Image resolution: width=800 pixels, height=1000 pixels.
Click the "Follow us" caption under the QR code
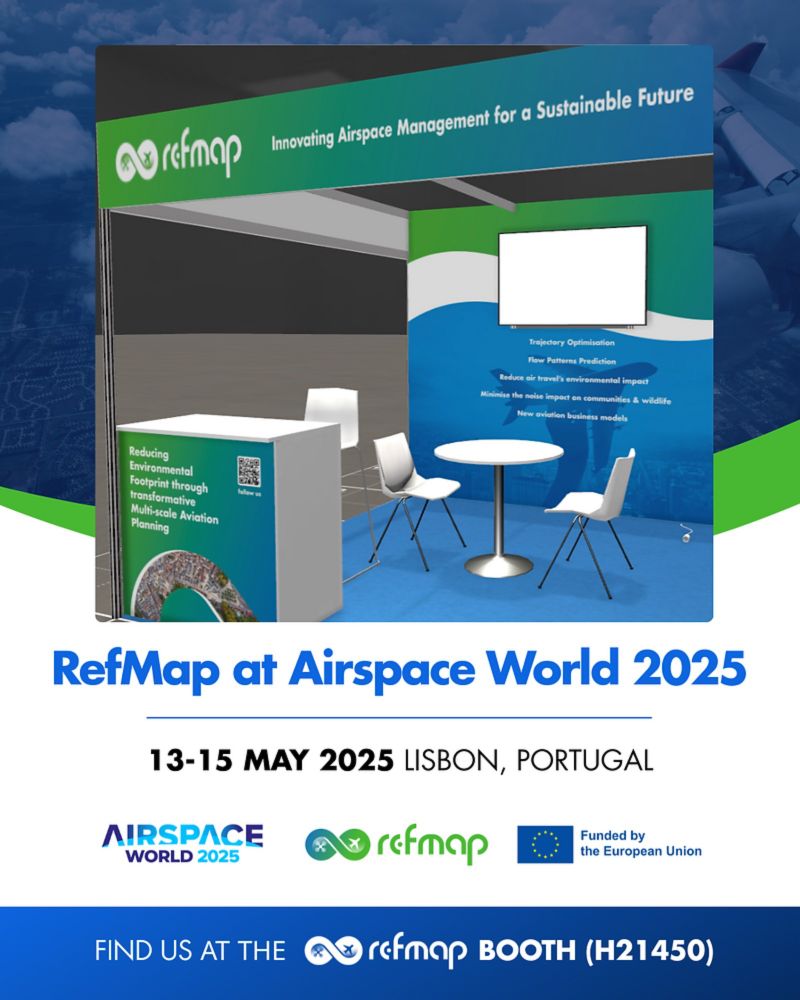coord(249,492)
